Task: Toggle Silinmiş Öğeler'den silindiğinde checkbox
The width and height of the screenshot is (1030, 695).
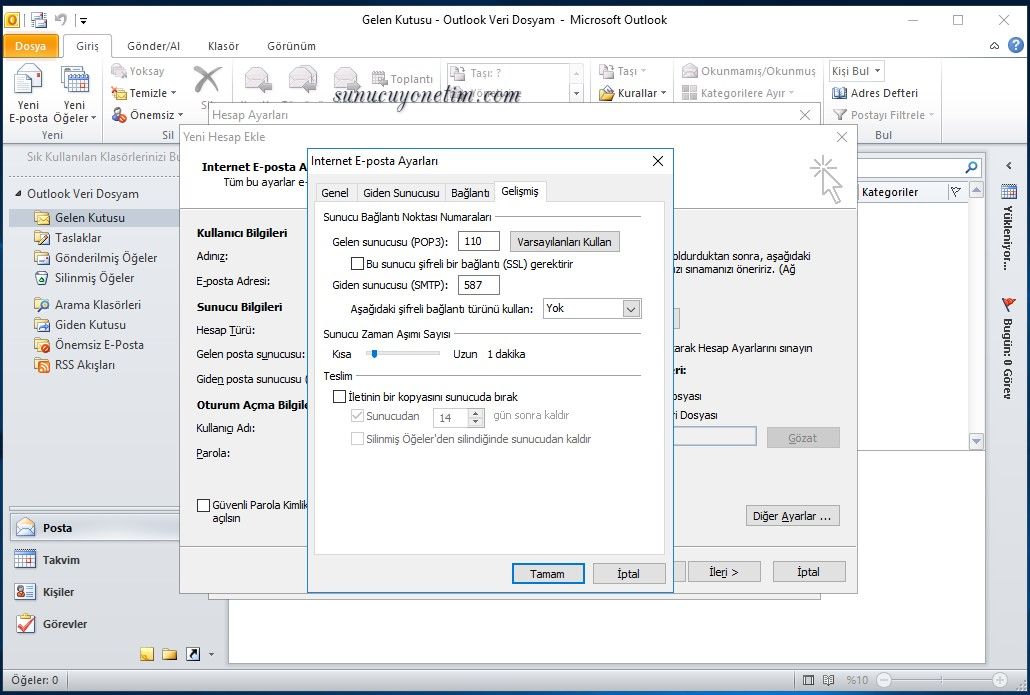Action: click(x=357, y=439)
